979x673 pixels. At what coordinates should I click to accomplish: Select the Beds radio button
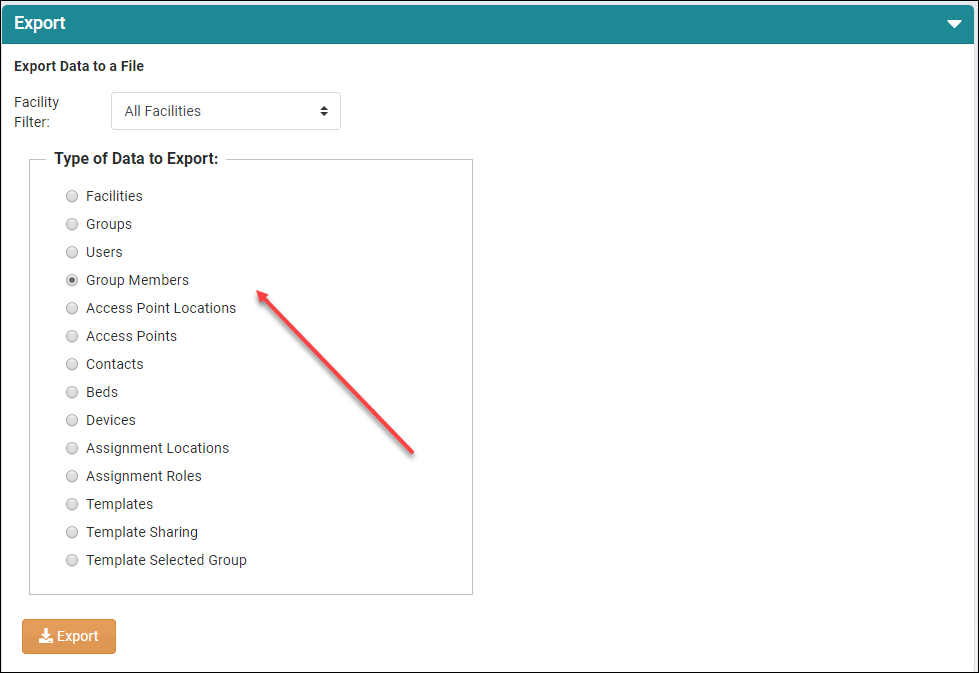(x=72, y=392)
